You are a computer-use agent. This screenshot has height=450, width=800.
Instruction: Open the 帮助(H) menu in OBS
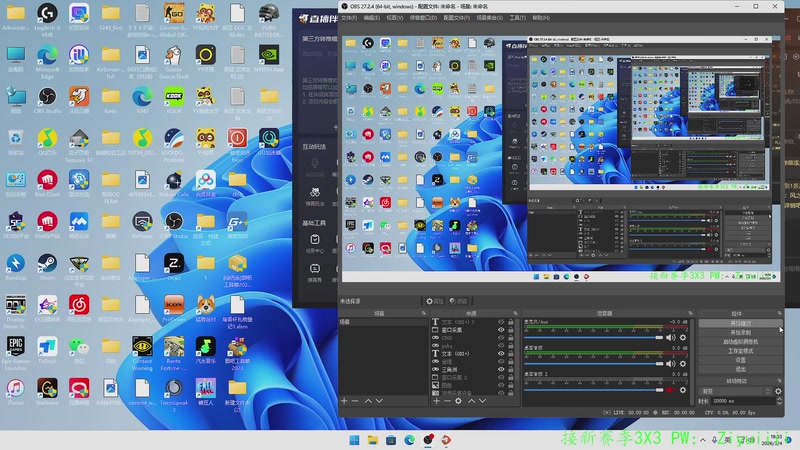tap(541, 18)
